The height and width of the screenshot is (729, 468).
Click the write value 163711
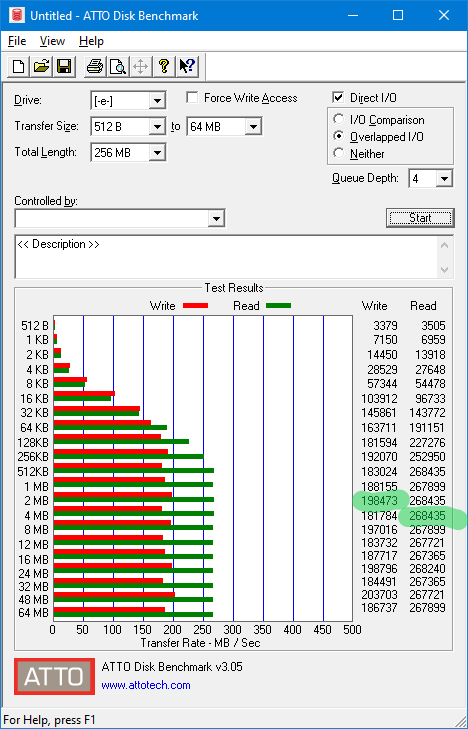(x=380, y=428)
